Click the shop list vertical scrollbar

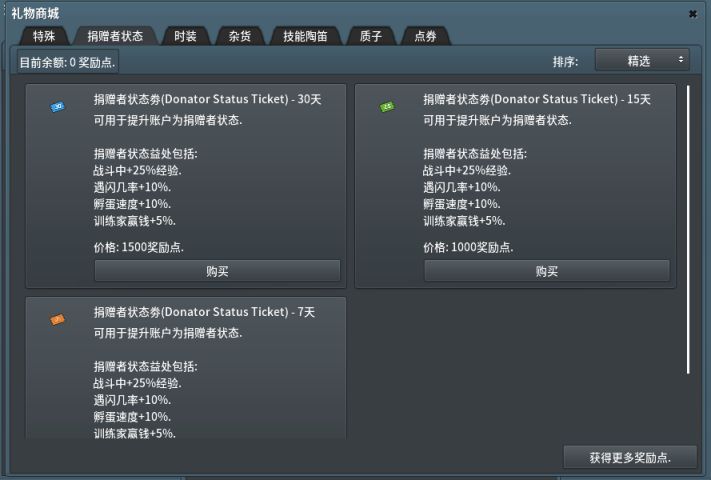[688, 230]
